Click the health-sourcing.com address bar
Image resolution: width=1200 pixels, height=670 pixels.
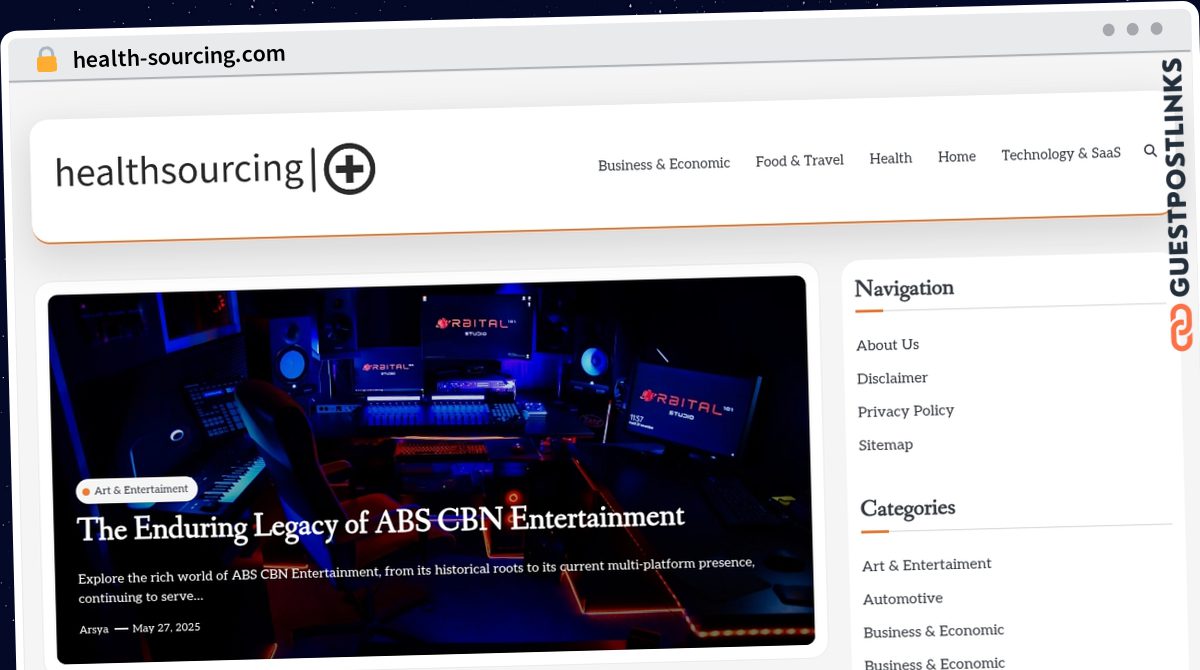tap(179, 57)
